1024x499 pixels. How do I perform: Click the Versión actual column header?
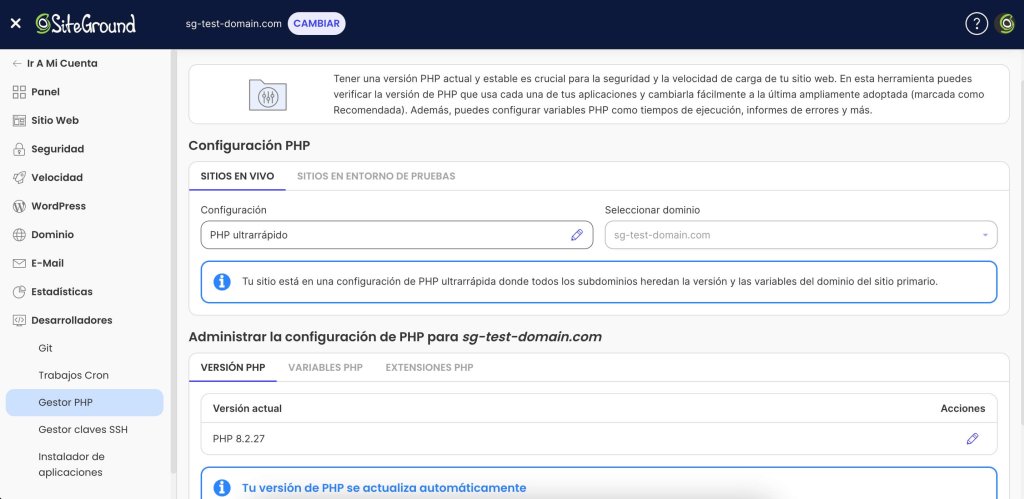coord(248,408)
